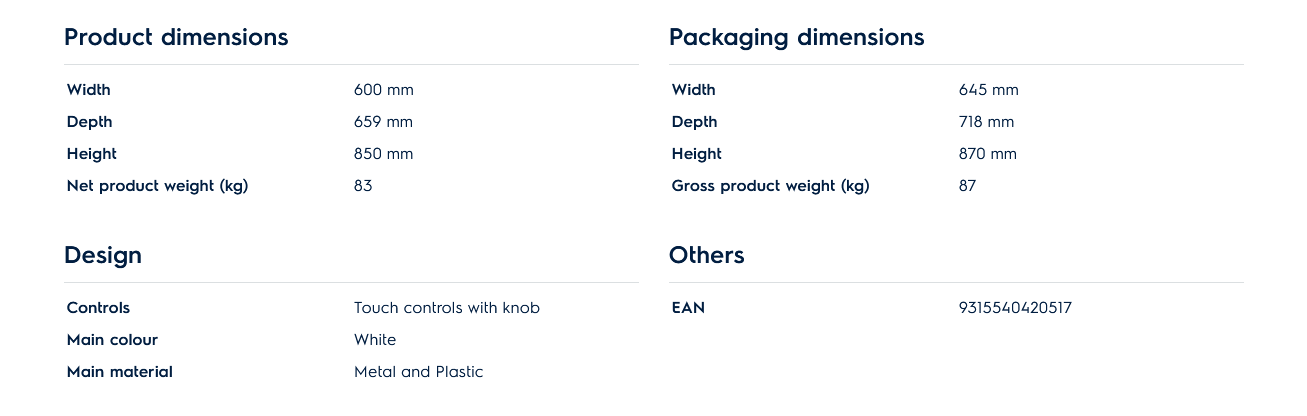Select the Design section heading
The image size is (1307, 416).
point(103,256)
